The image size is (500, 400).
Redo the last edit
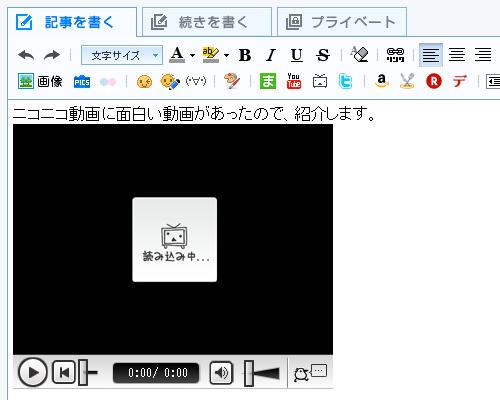click(x=52, y=55)
